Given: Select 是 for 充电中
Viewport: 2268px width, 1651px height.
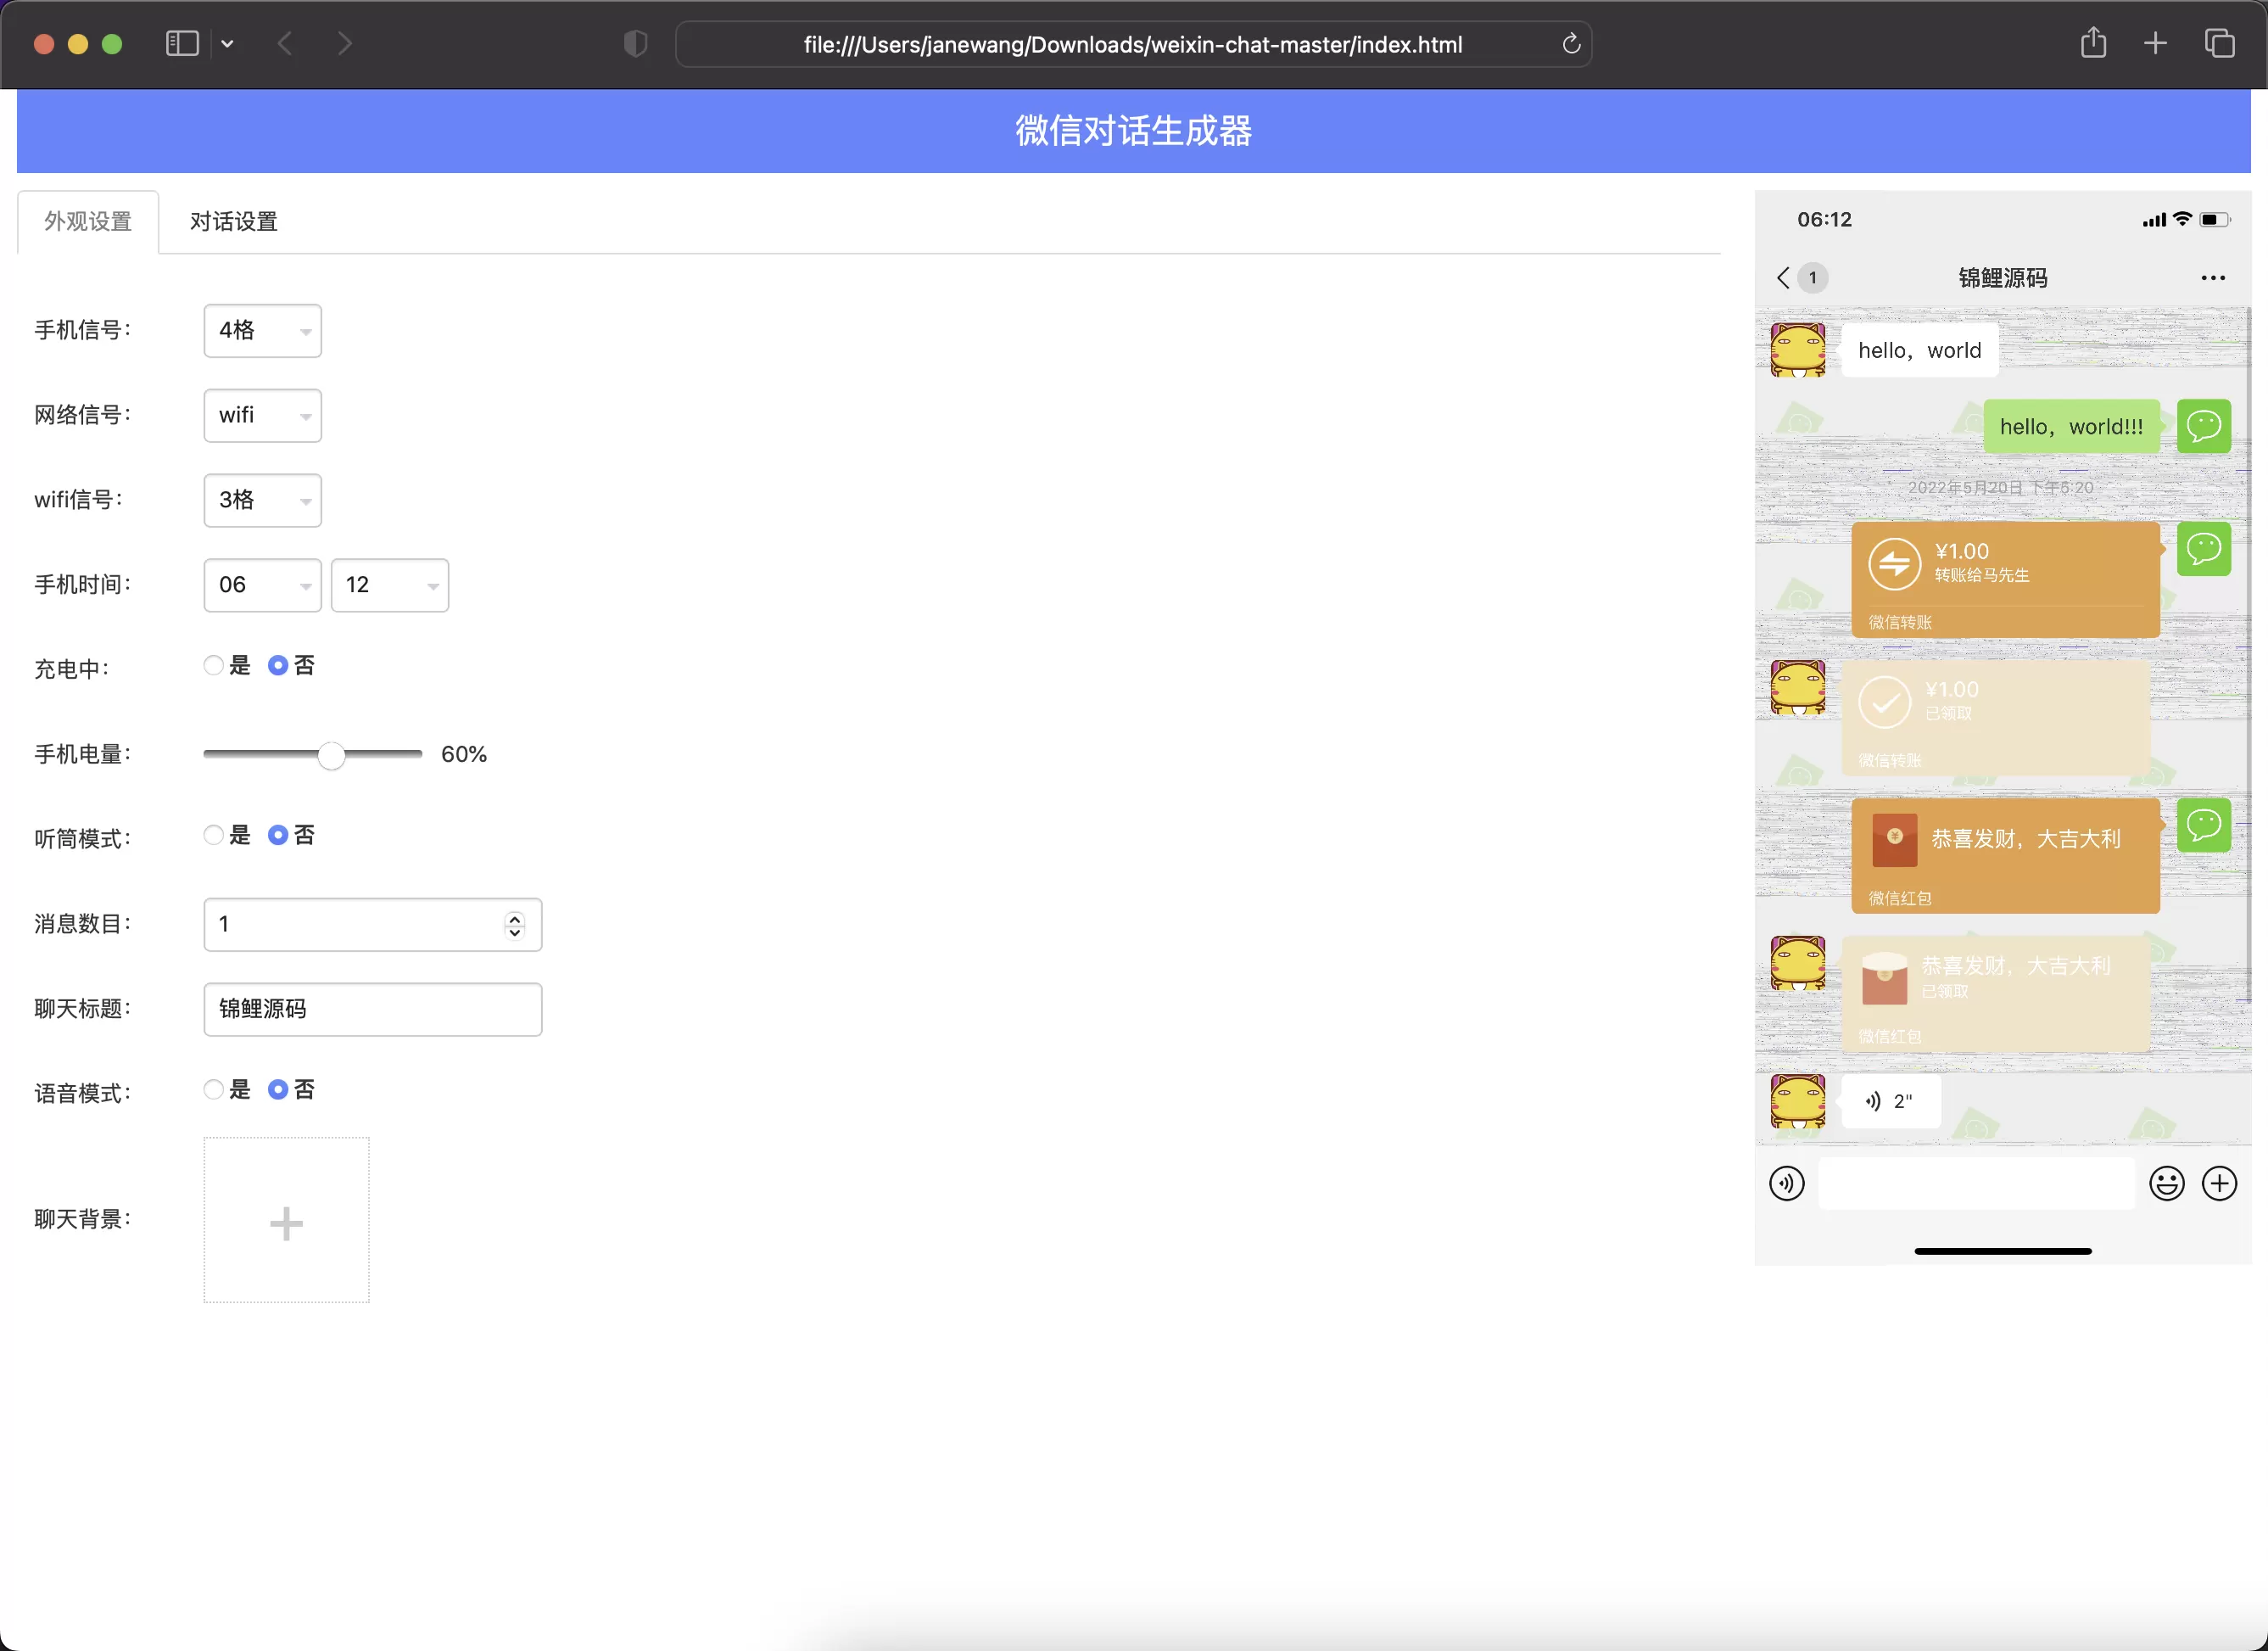Looking at the screenshot, I should point(213,665).
